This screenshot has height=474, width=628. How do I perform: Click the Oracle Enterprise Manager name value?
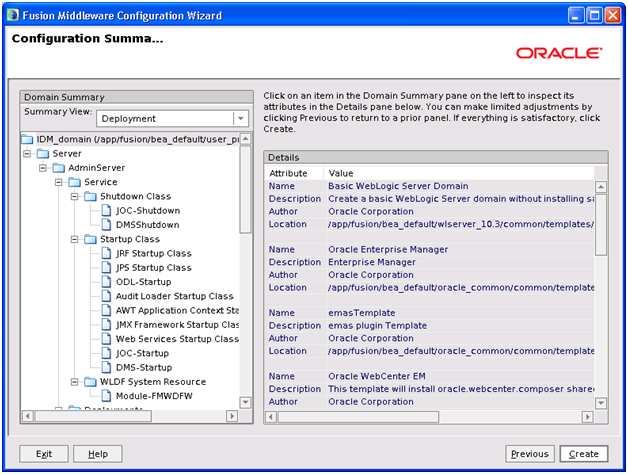coord(388,249)
